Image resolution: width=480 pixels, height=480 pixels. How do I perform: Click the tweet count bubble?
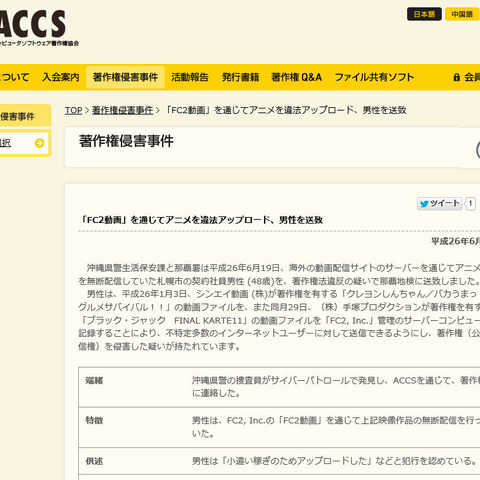pyautogui.click(x=470, y=203)
